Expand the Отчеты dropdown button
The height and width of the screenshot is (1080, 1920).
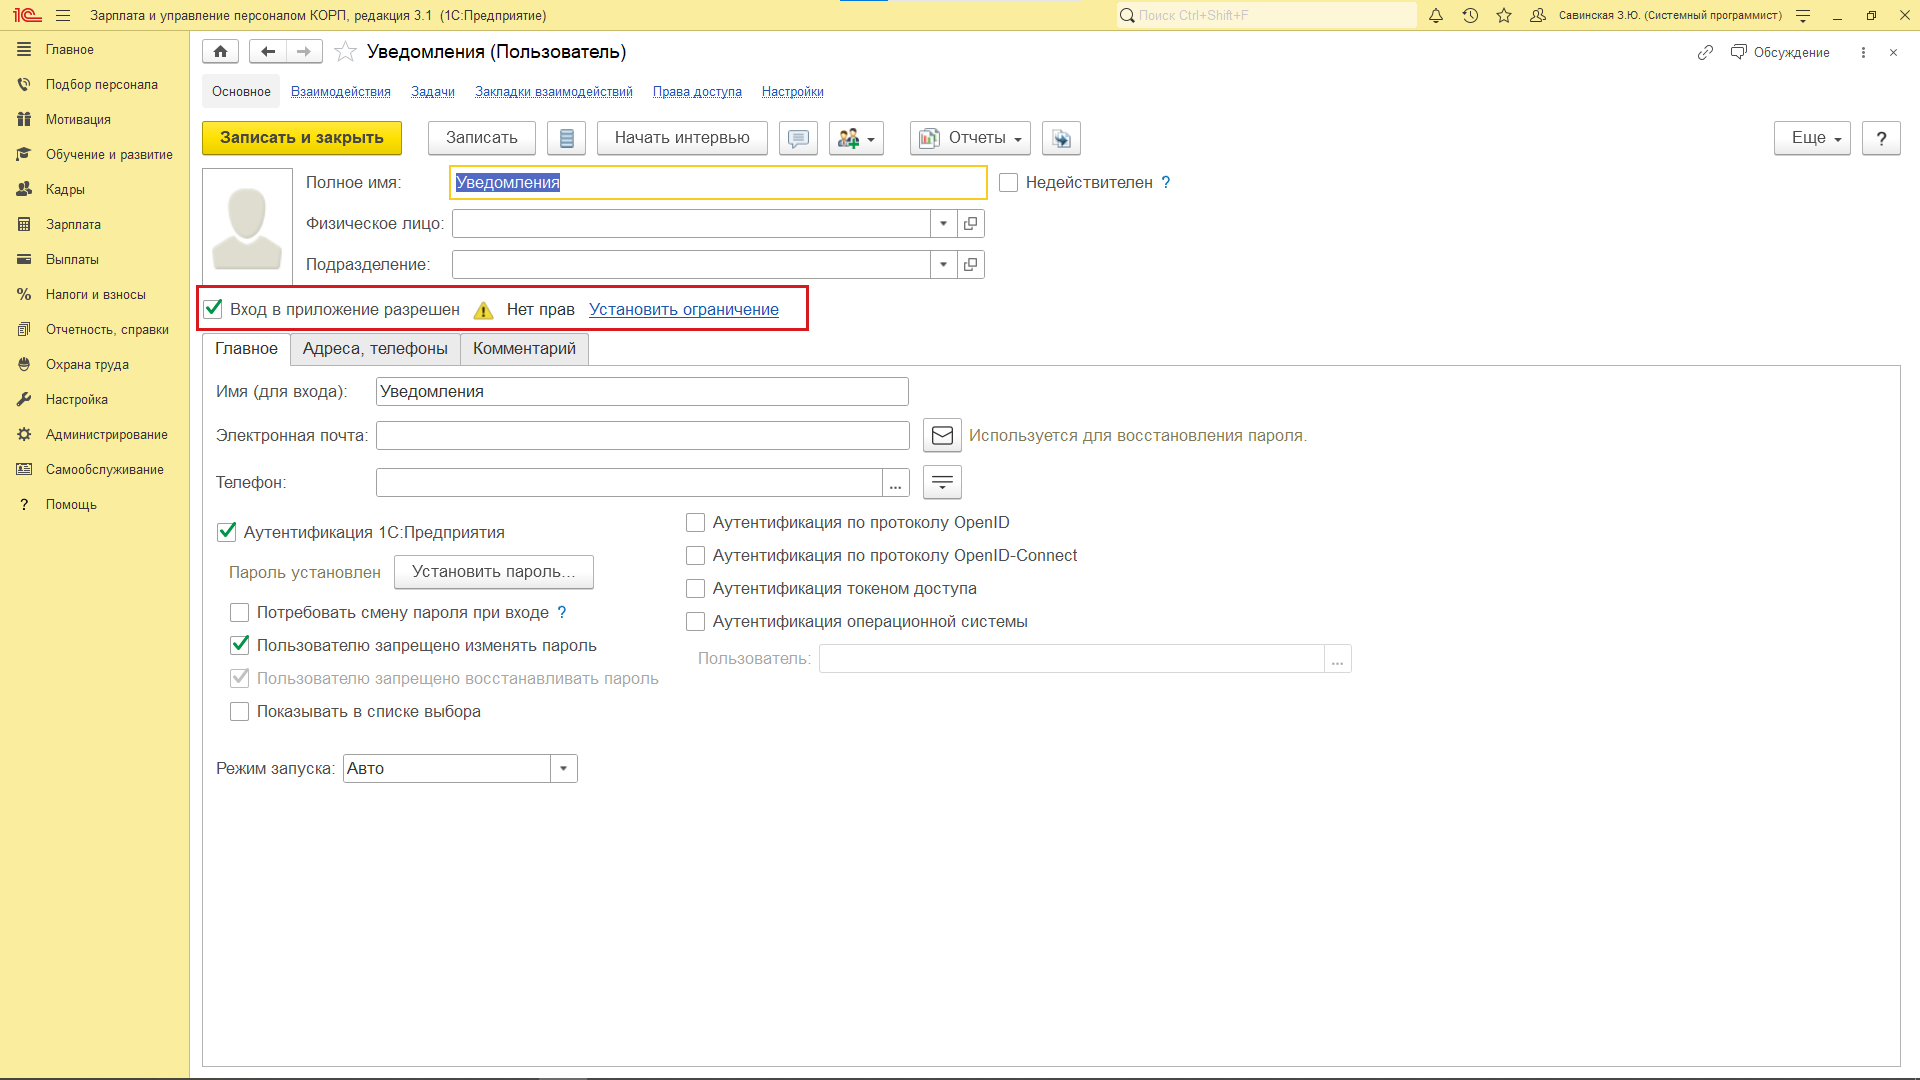pyautogui.click(x=970, y=138)
